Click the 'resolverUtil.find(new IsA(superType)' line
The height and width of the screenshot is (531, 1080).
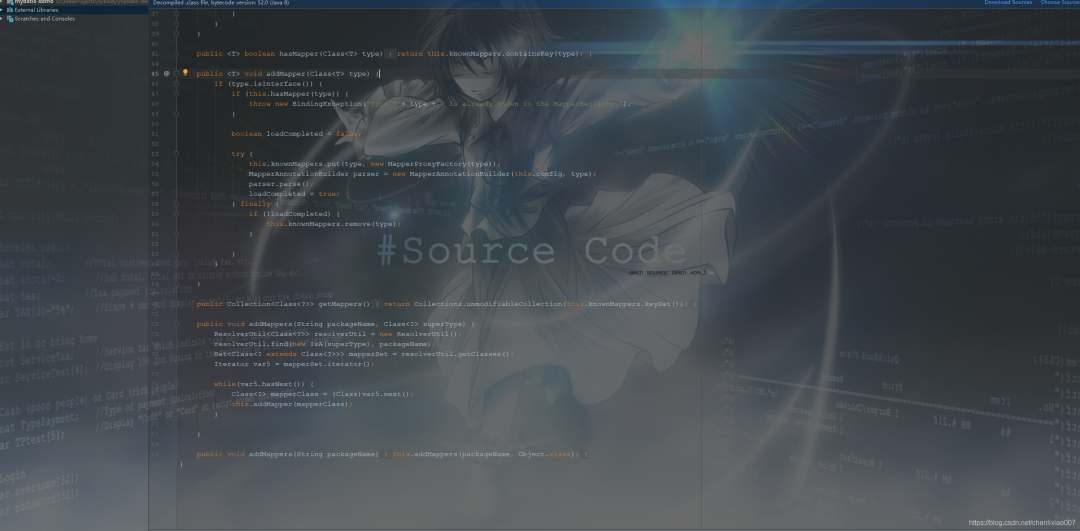coord(324,344)
